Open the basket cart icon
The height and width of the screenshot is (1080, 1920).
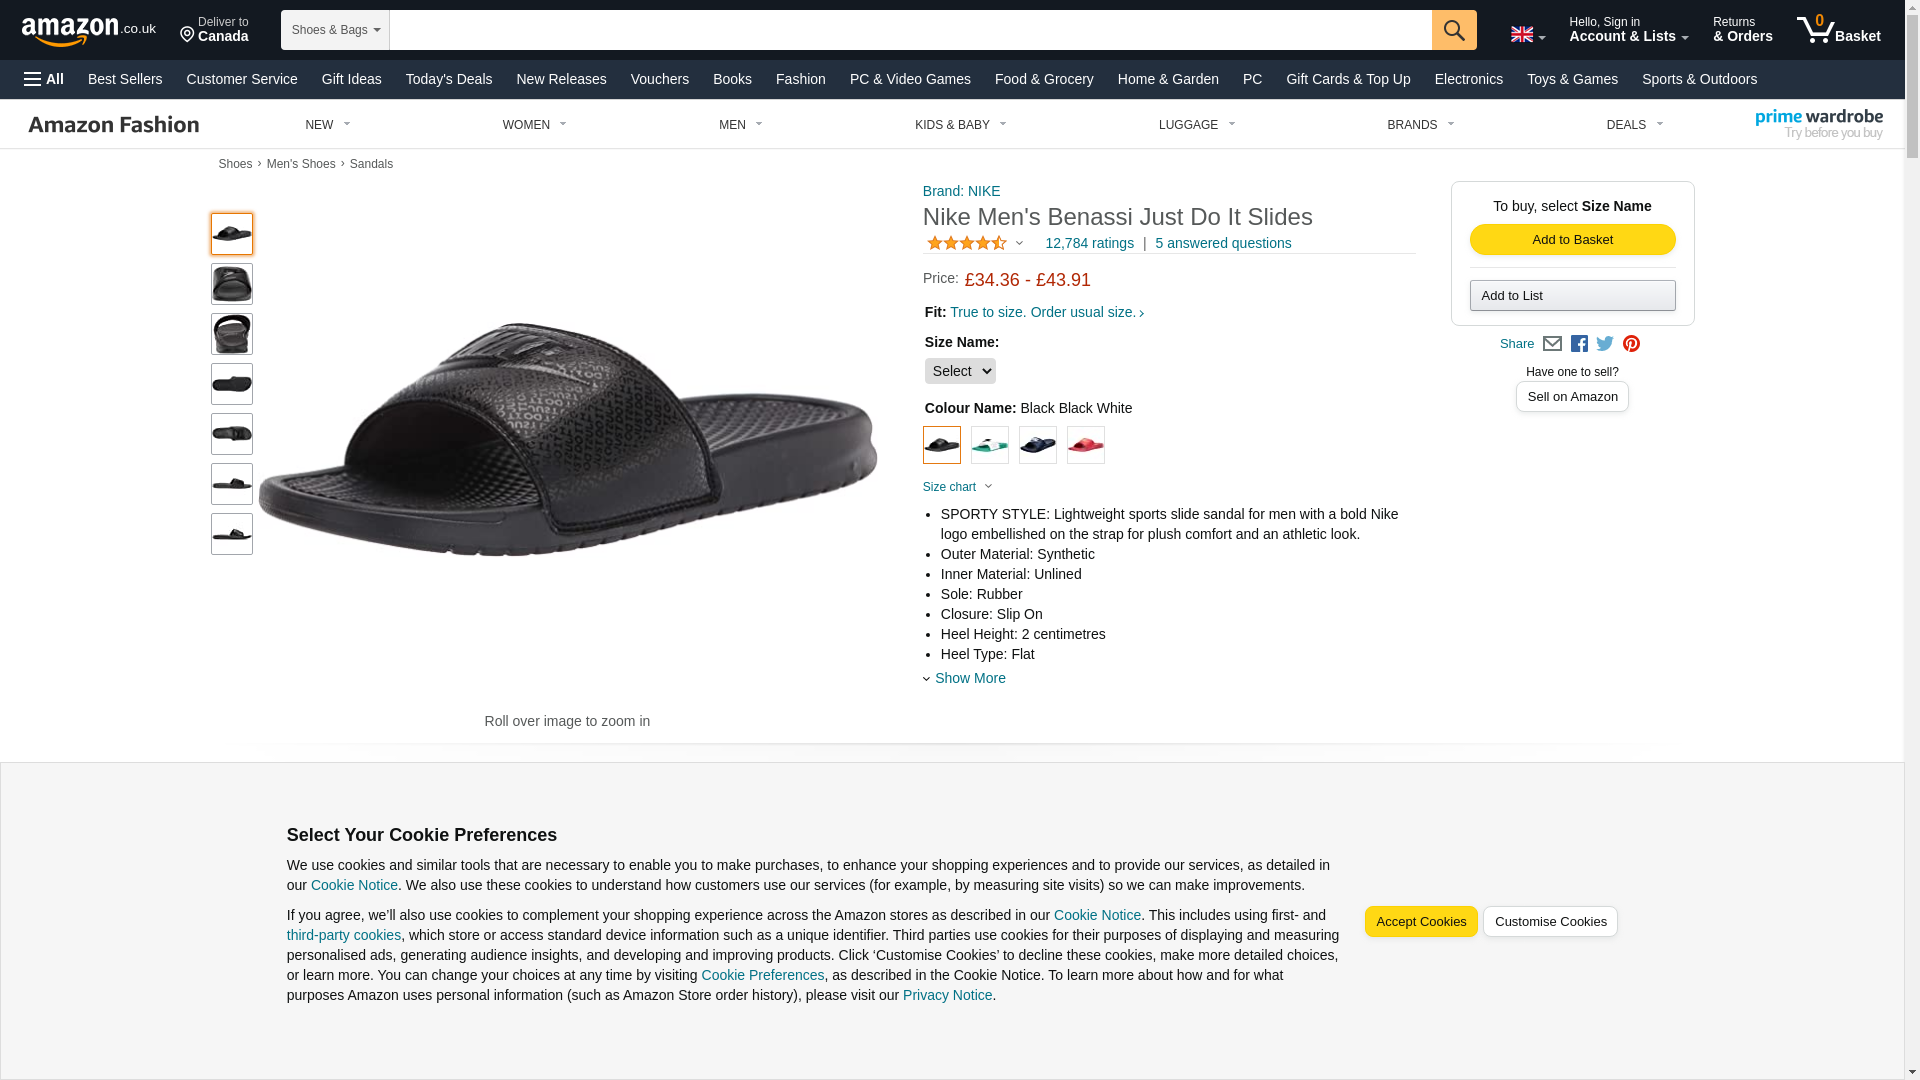[x=1838, y=30]
